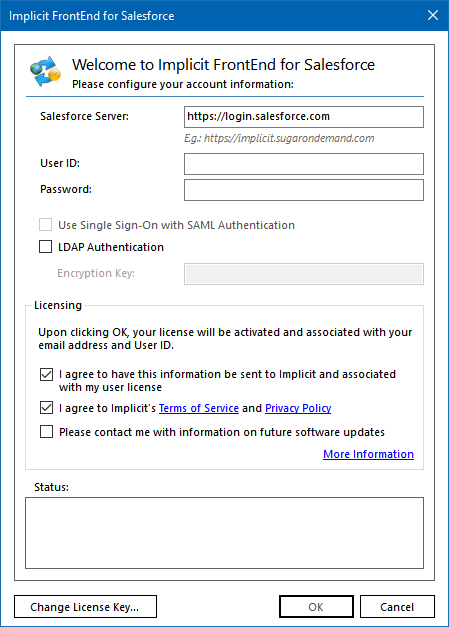Screen dimensions: 449x627
Task: Open the More Information link
Action: click(368, 454)
